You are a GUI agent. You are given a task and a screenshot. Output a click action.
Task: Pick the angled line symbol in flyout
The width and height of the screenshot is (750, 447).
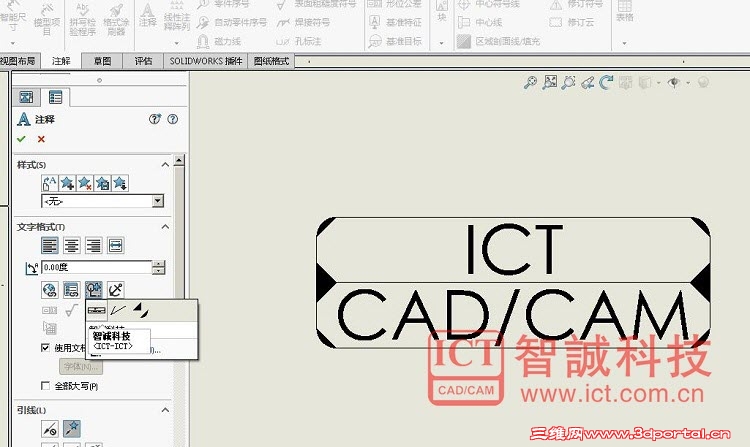point(118,311)
